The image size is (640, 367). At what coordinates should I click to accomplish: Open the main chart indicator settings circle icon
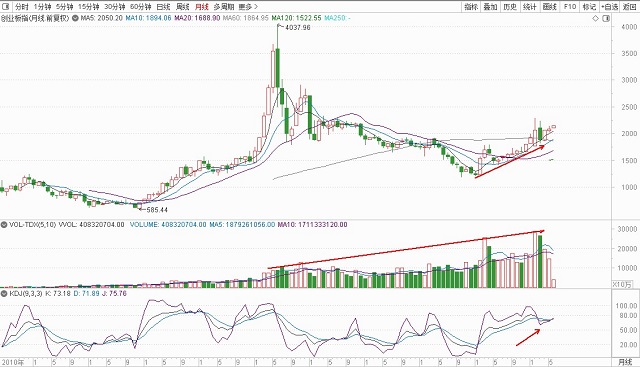[76, 18]
